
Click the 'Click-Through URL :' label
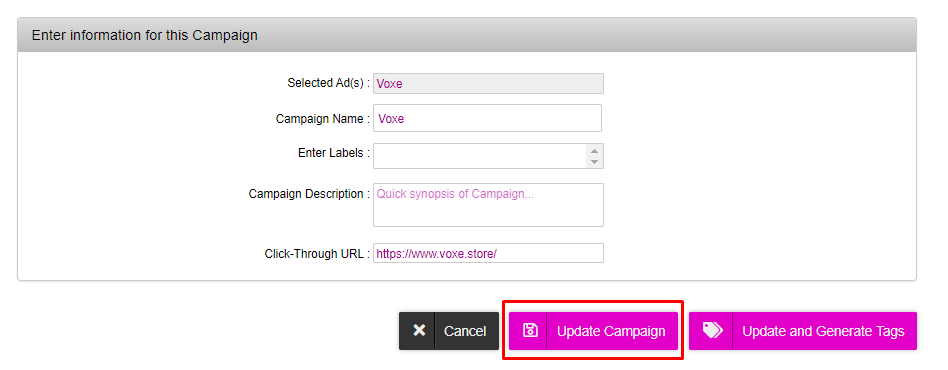pyautogui.click(x=317, y=254)
